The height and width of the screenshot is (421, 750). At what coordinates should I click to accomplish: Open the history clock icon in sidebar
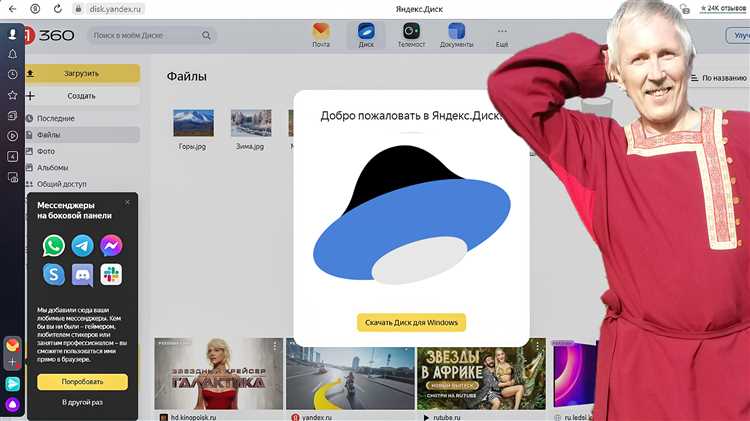[x=12, y=75]
